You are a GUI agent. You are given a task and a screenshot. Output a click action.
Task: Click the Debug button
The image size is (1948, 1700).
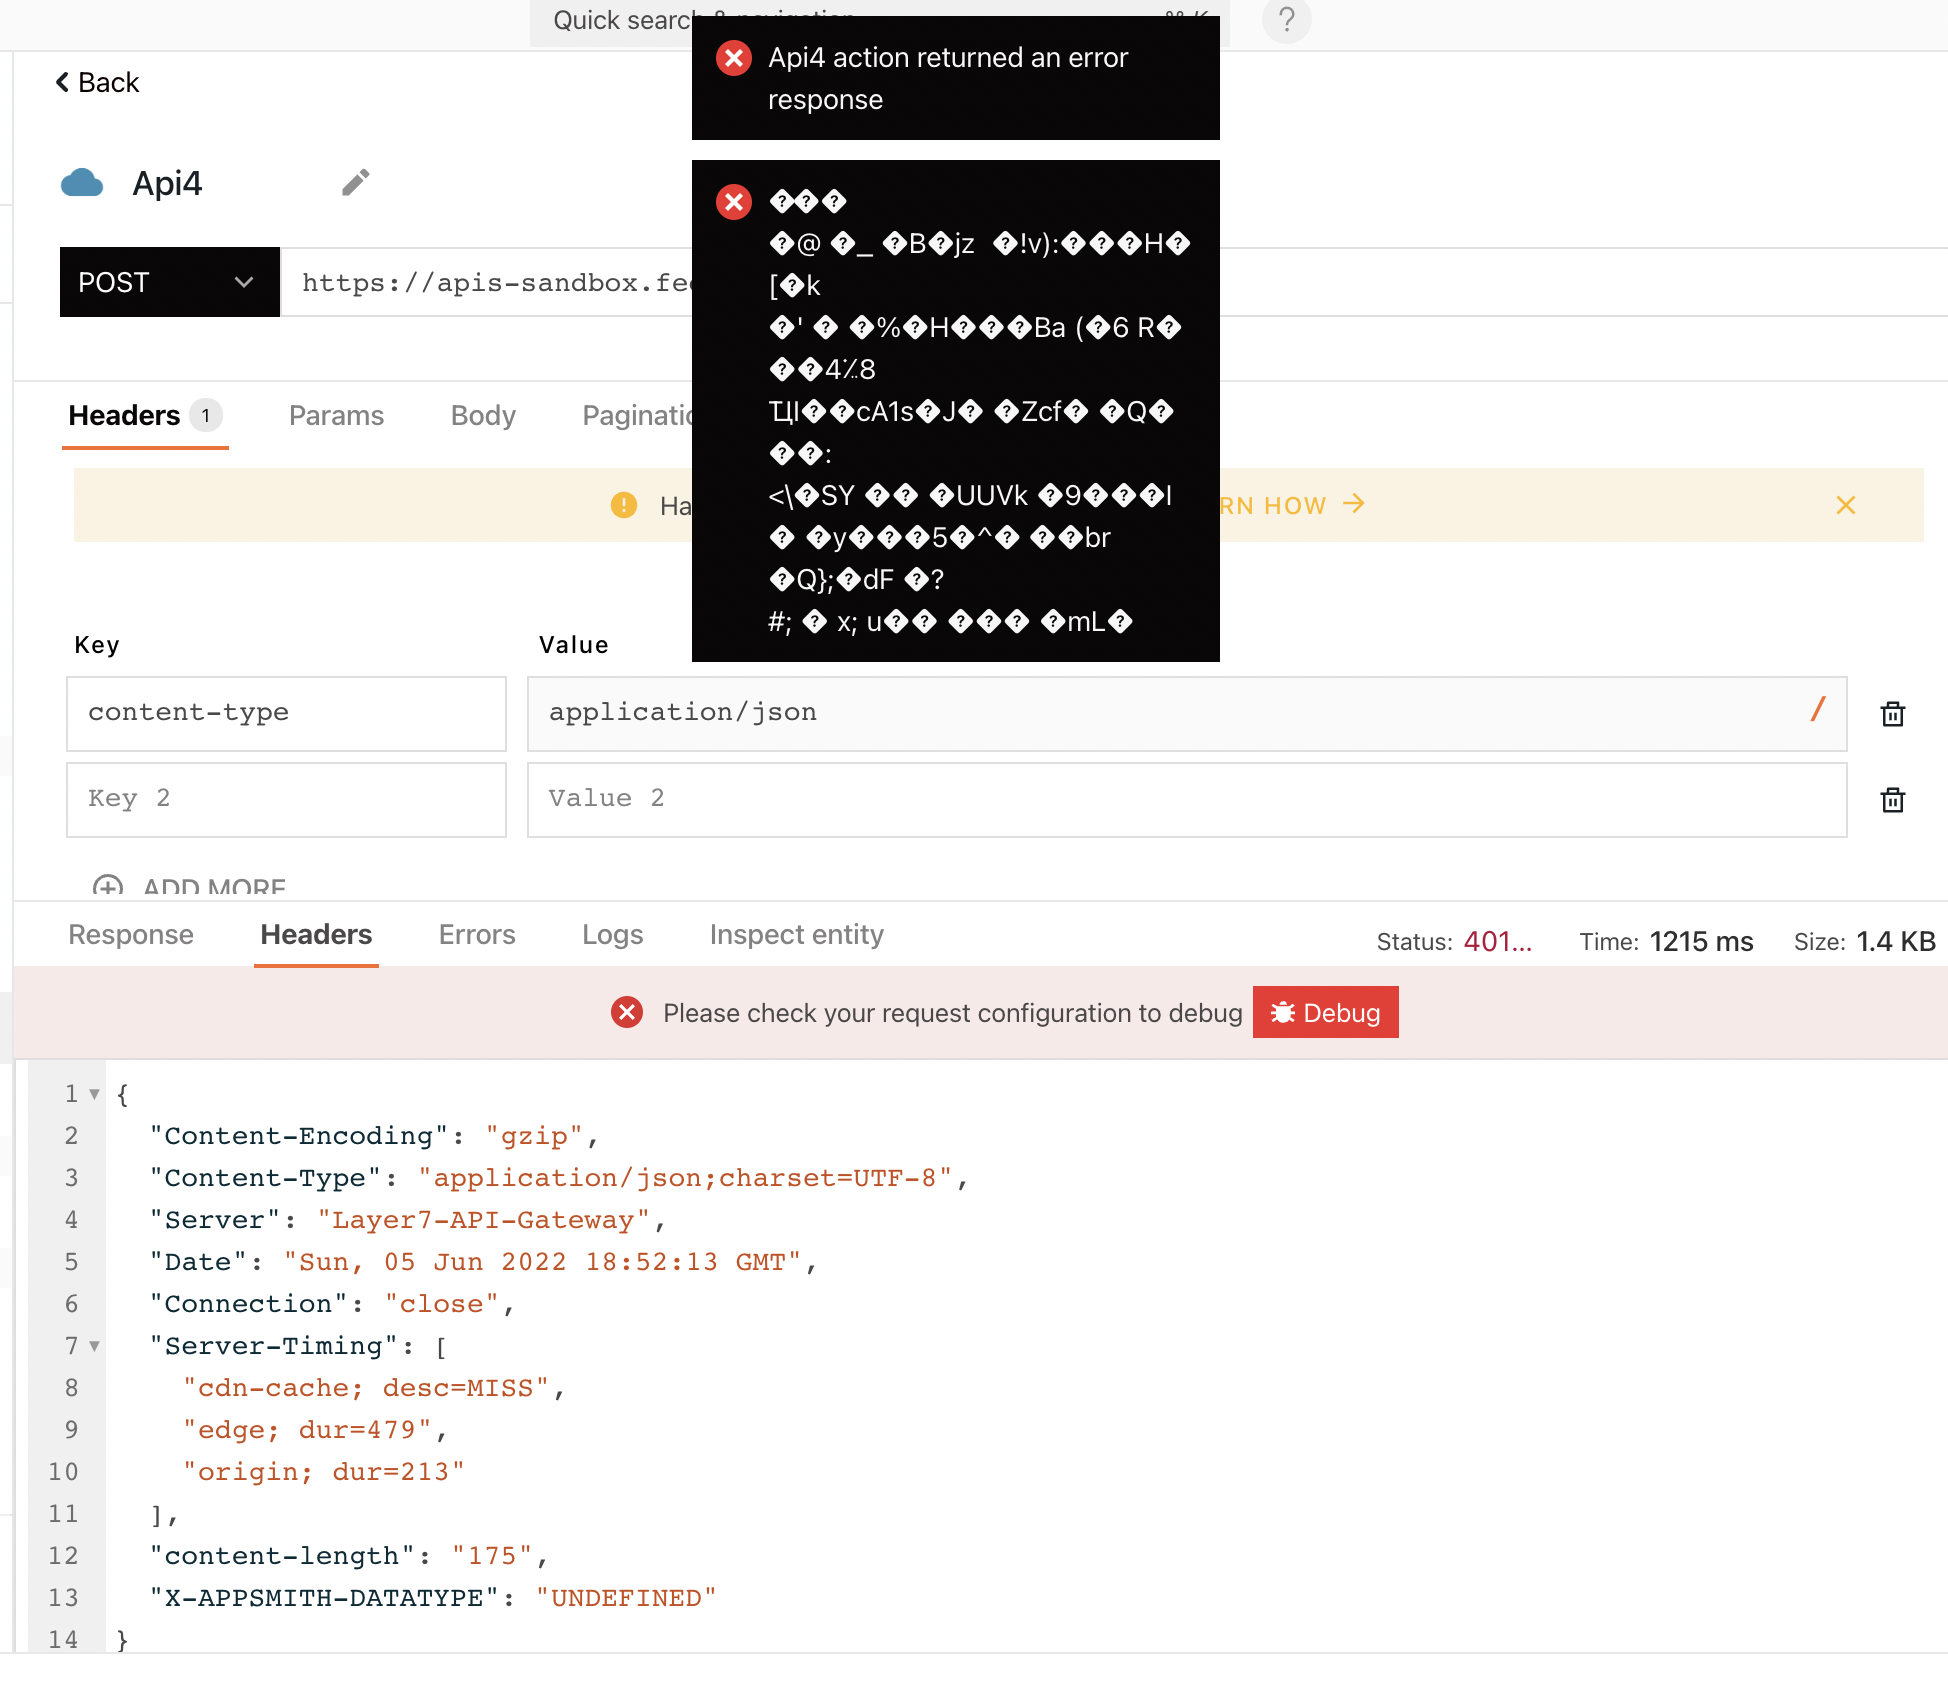pos(1325,1012)
